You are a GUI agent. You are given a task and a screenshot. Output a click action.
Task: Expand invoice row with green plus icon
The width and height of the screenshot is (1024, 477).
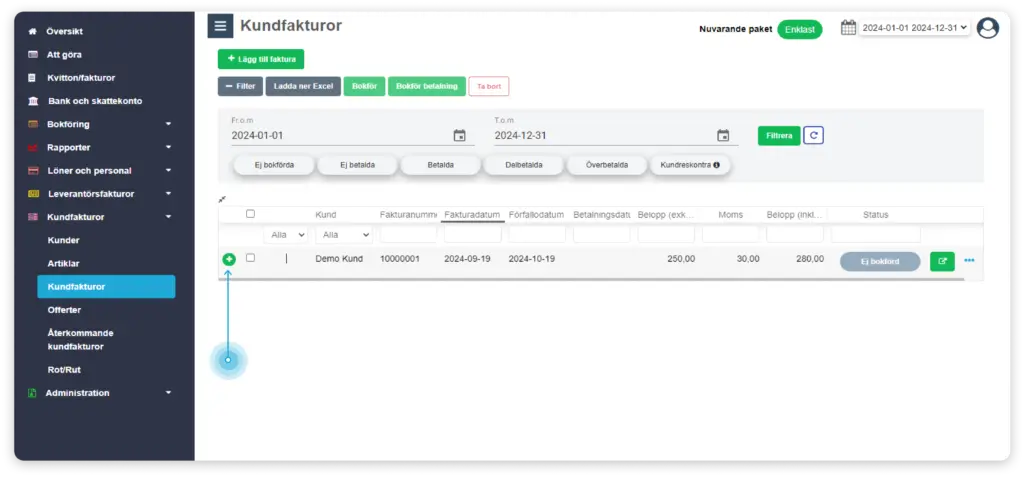tap(229, 259)
